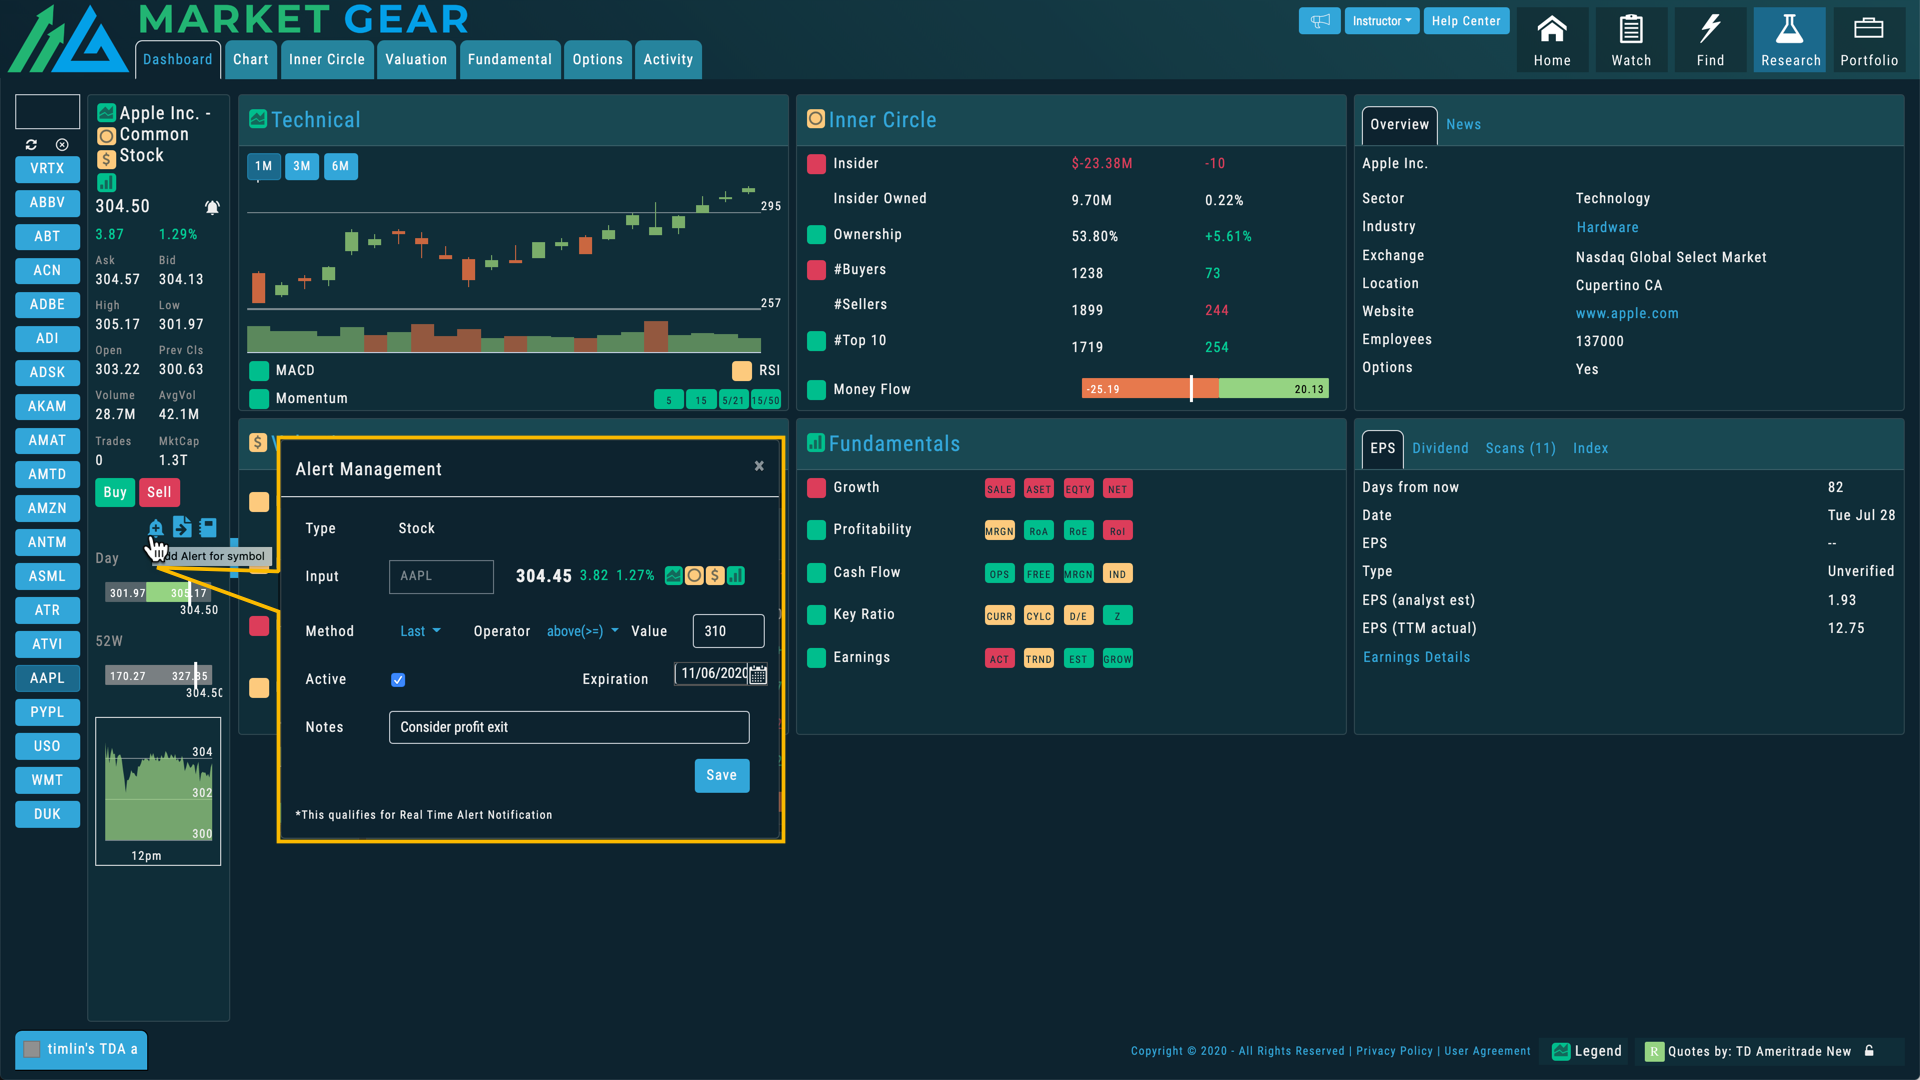Image resolution: width=1920 pixels, height=1080 pixels.
Task: Select the 3M chart timeframe
Action: tap(302, 167)
